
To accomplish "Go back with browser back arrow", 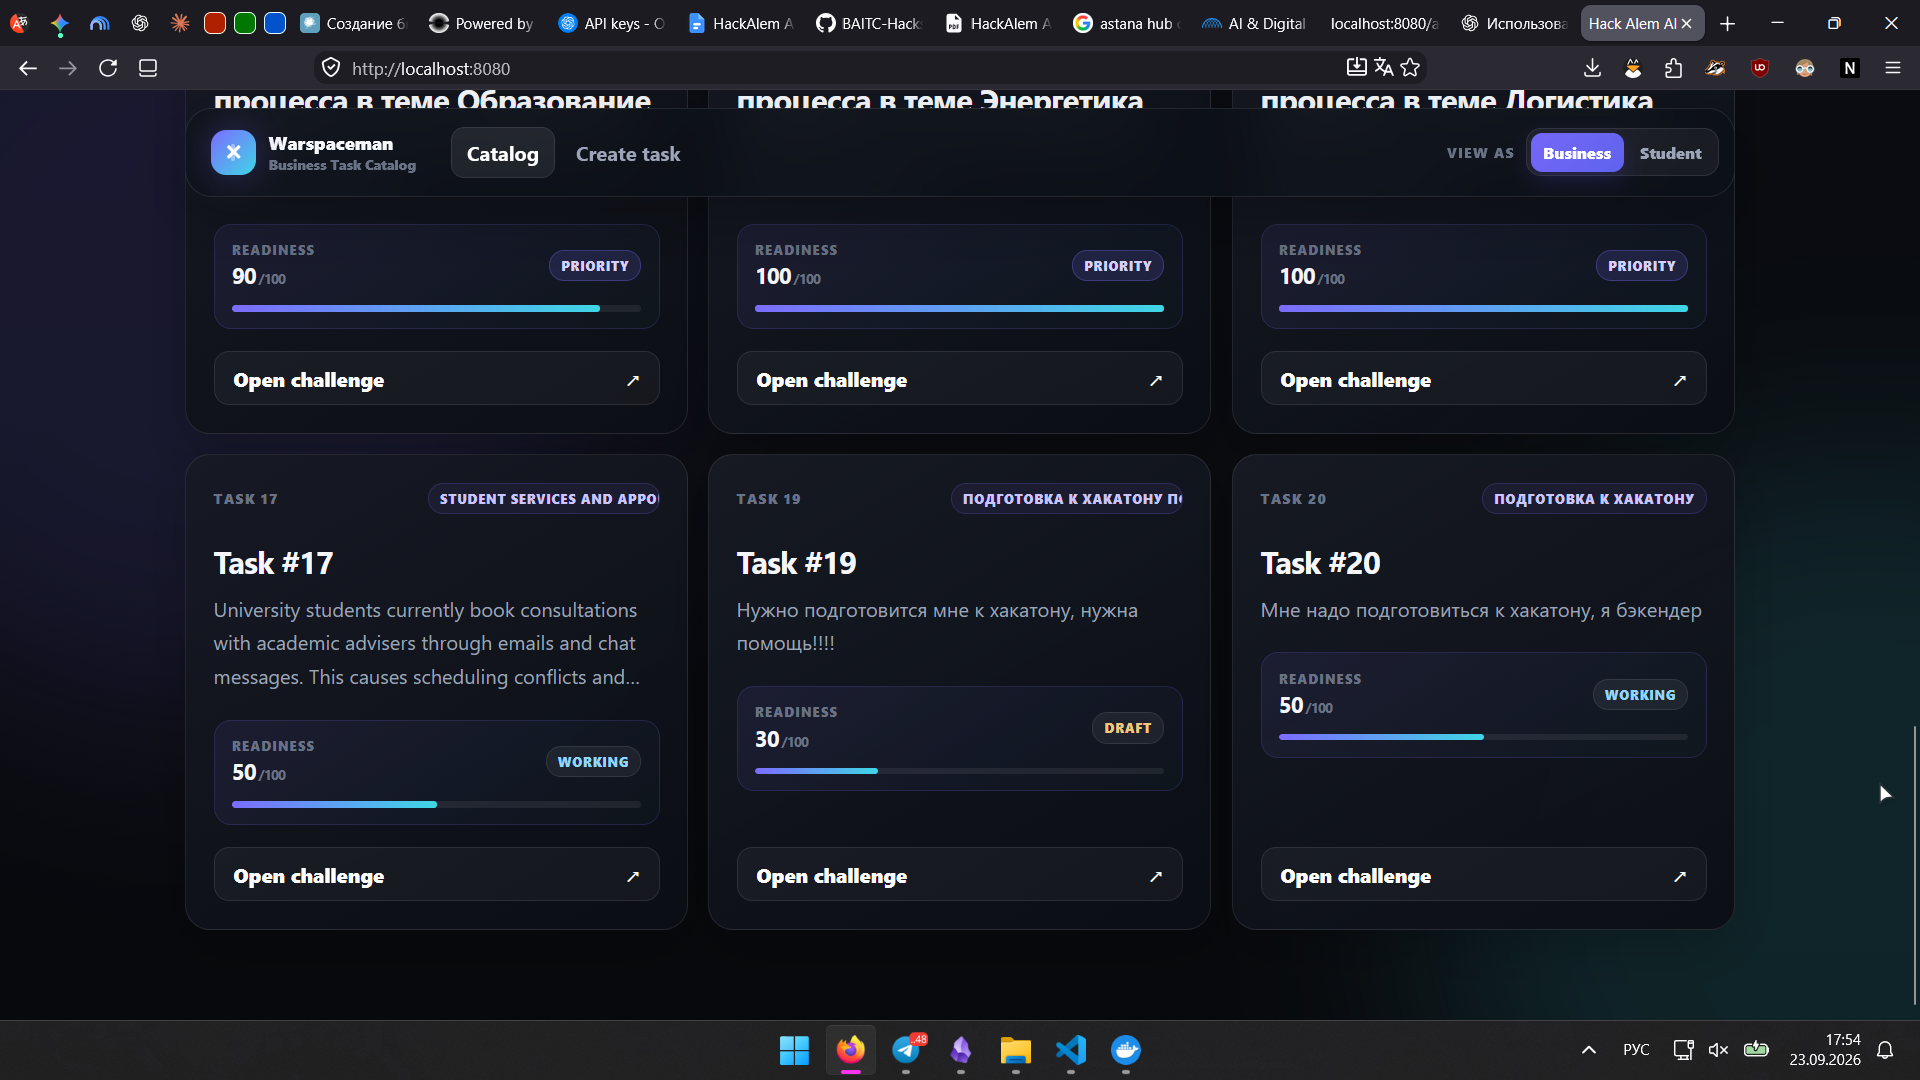I will coord(28,68).
